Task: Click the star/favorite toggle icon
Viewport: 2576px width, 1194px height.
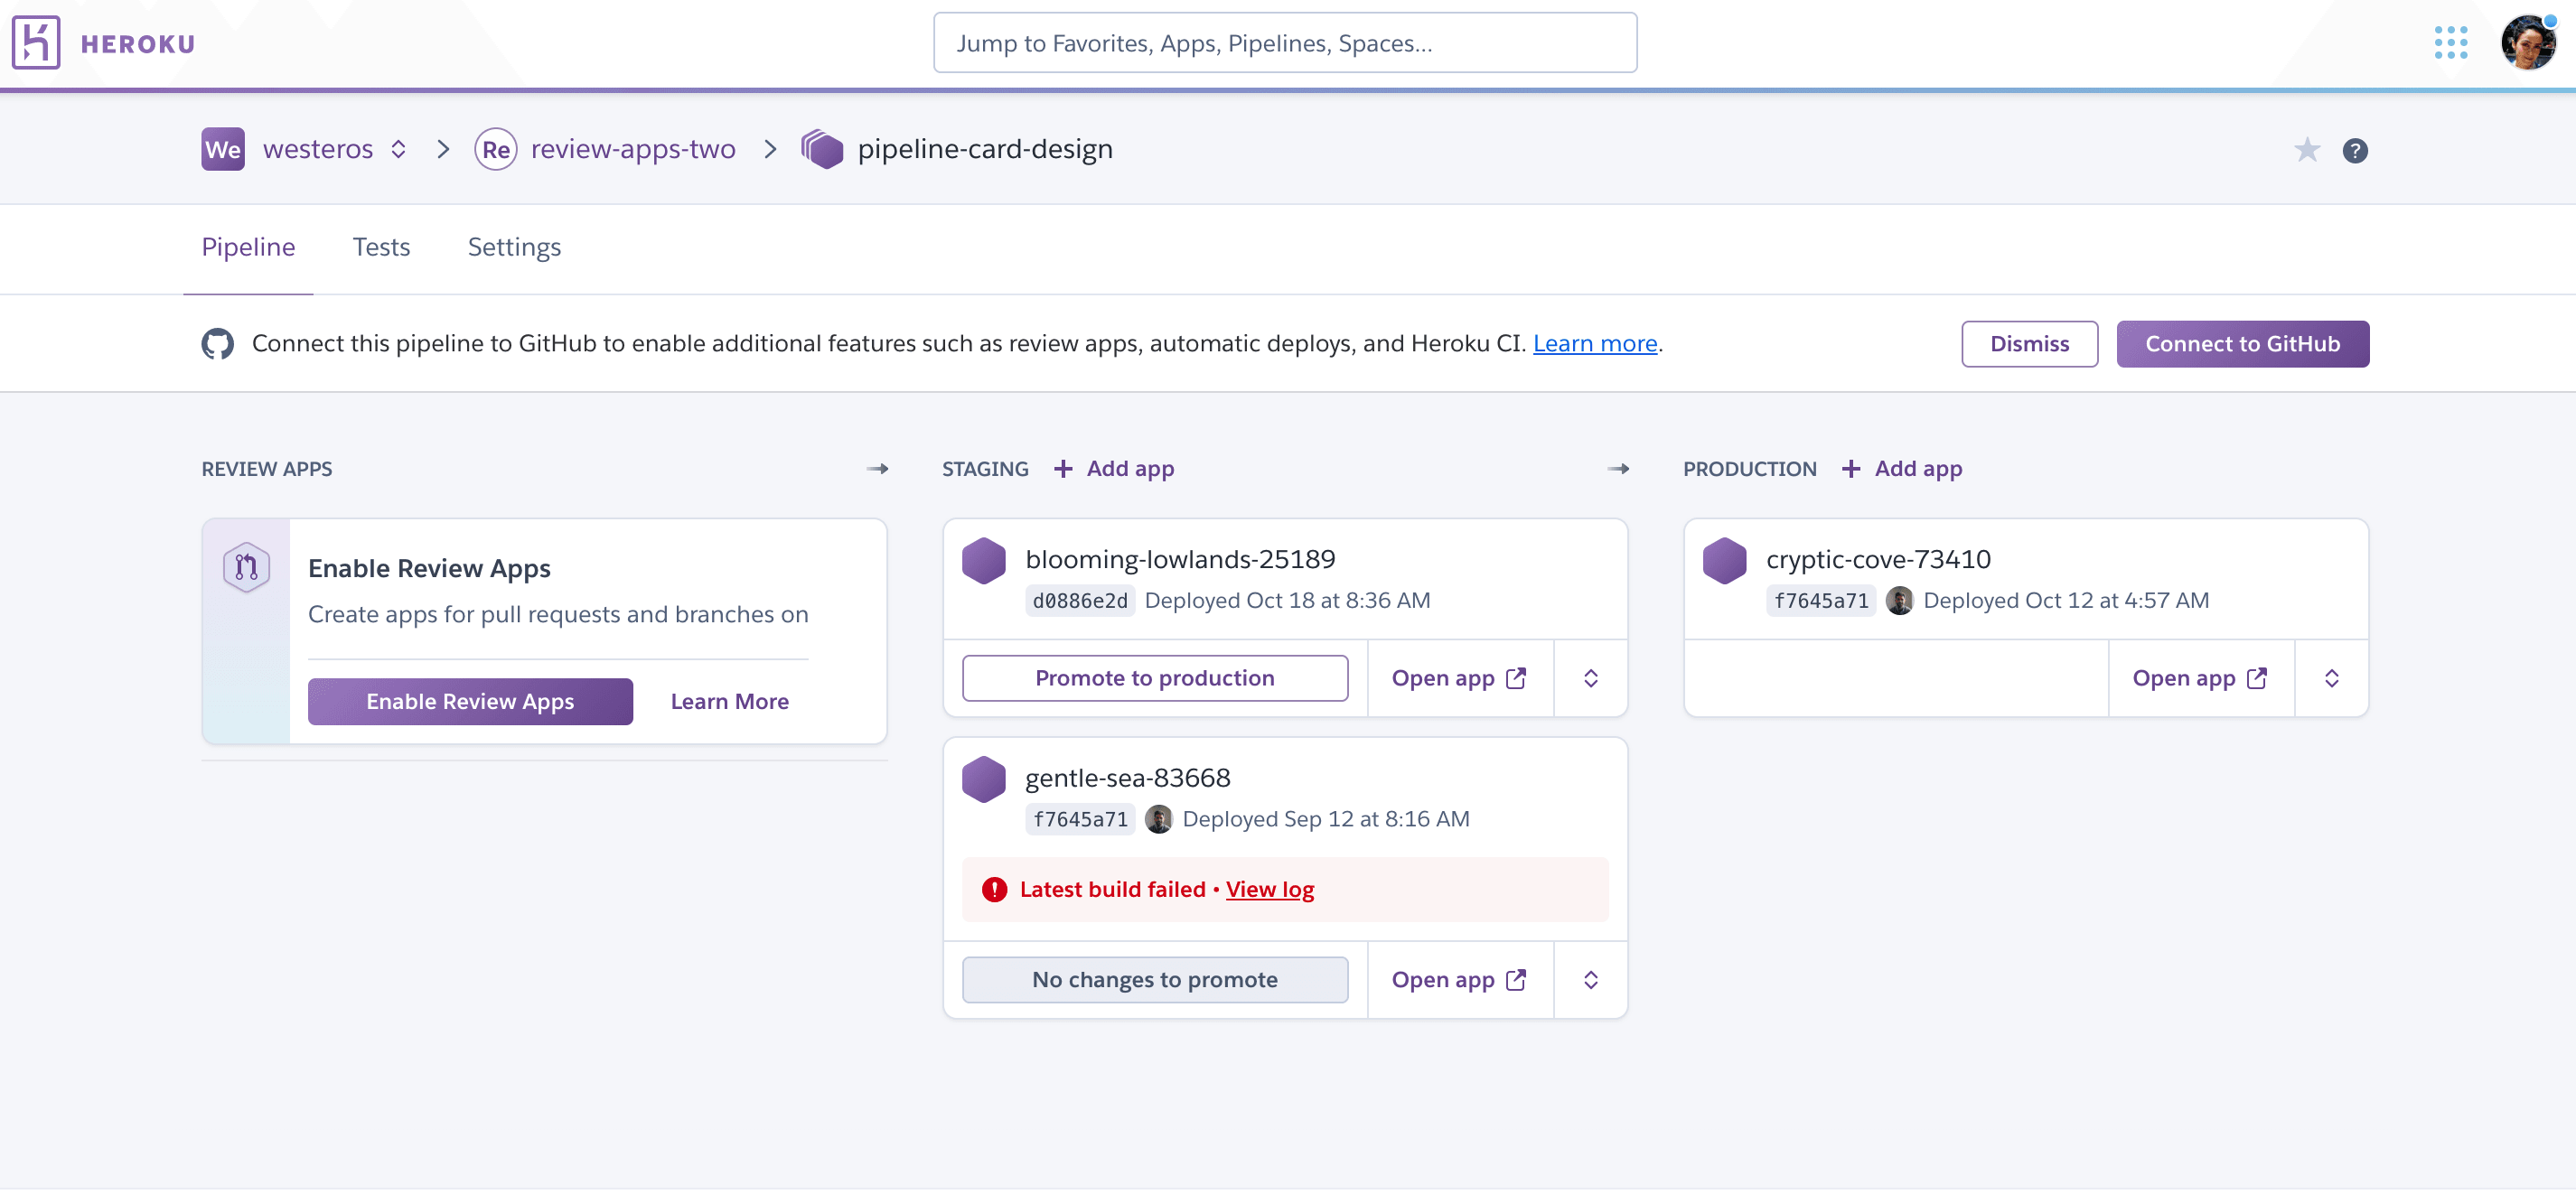Action: pyautogui.click(x=2309, y=151)
